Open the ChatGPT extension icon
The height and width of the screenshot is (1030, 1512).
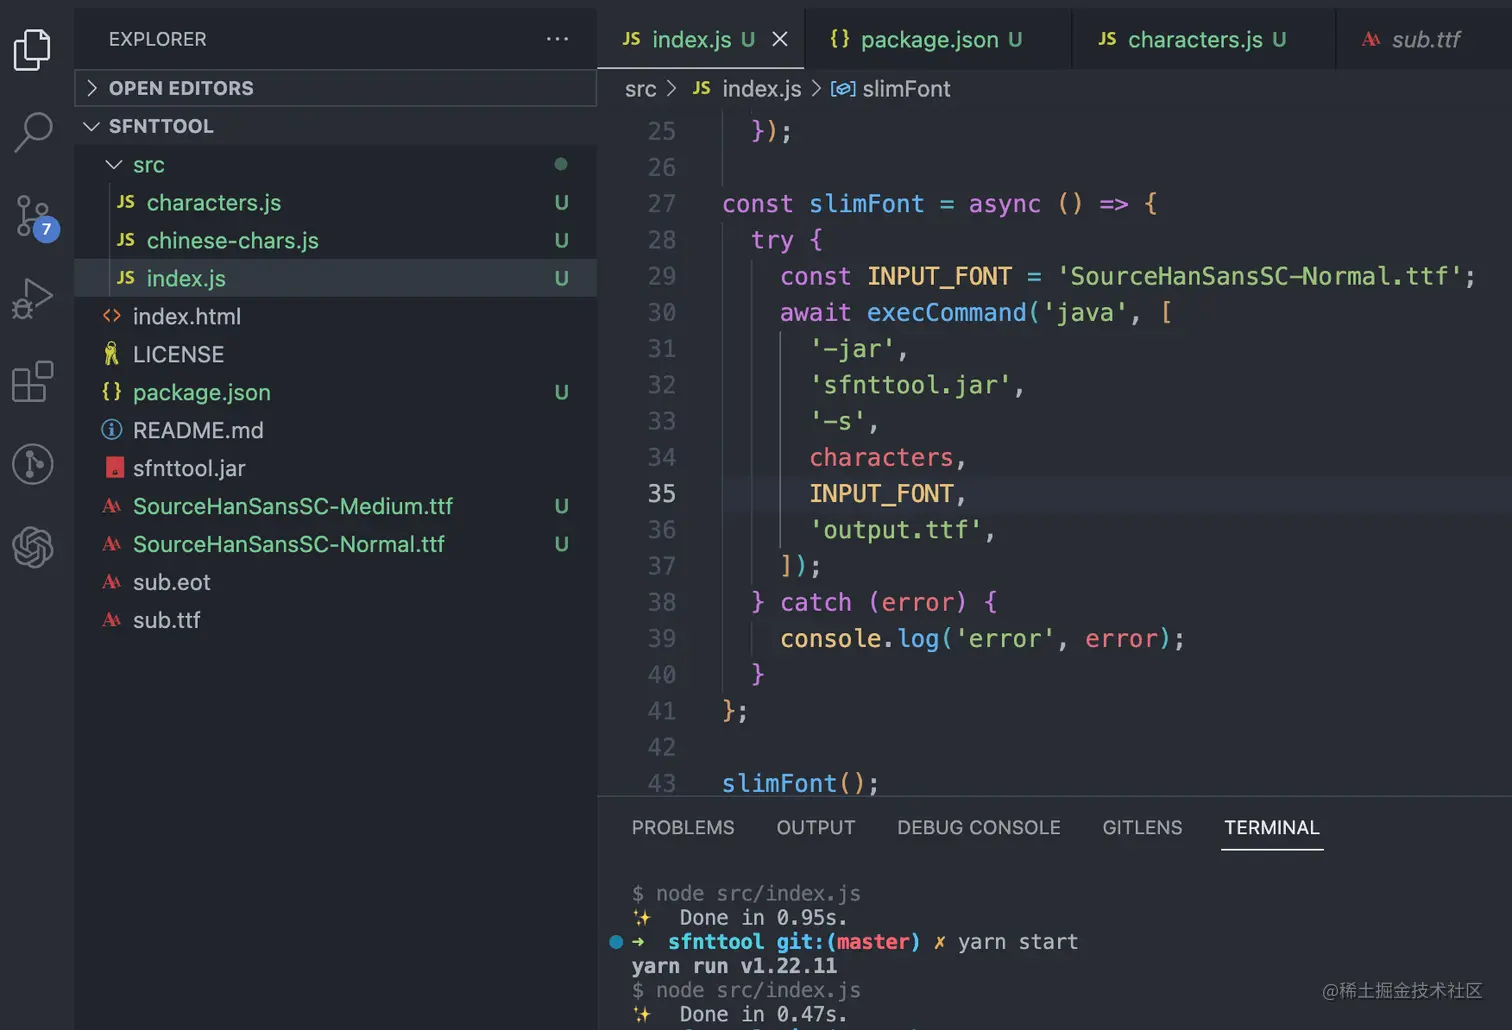(x=32, y=547)
